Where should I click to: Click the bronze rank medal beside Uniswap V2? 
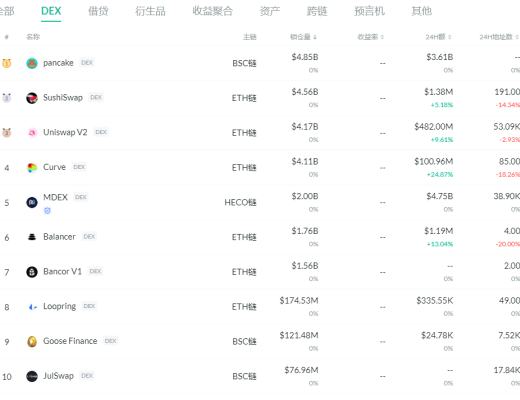point(7,132)
